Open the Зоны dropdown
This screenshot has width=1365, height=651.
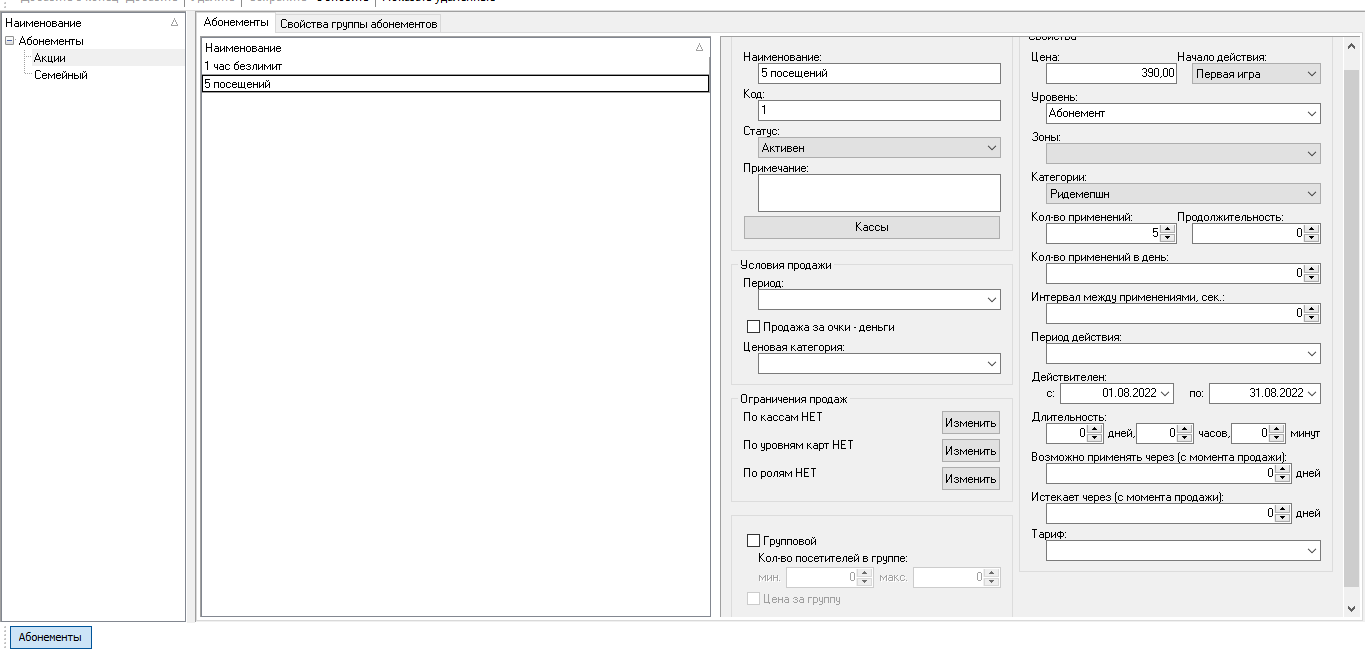[x=1183, y=153]
